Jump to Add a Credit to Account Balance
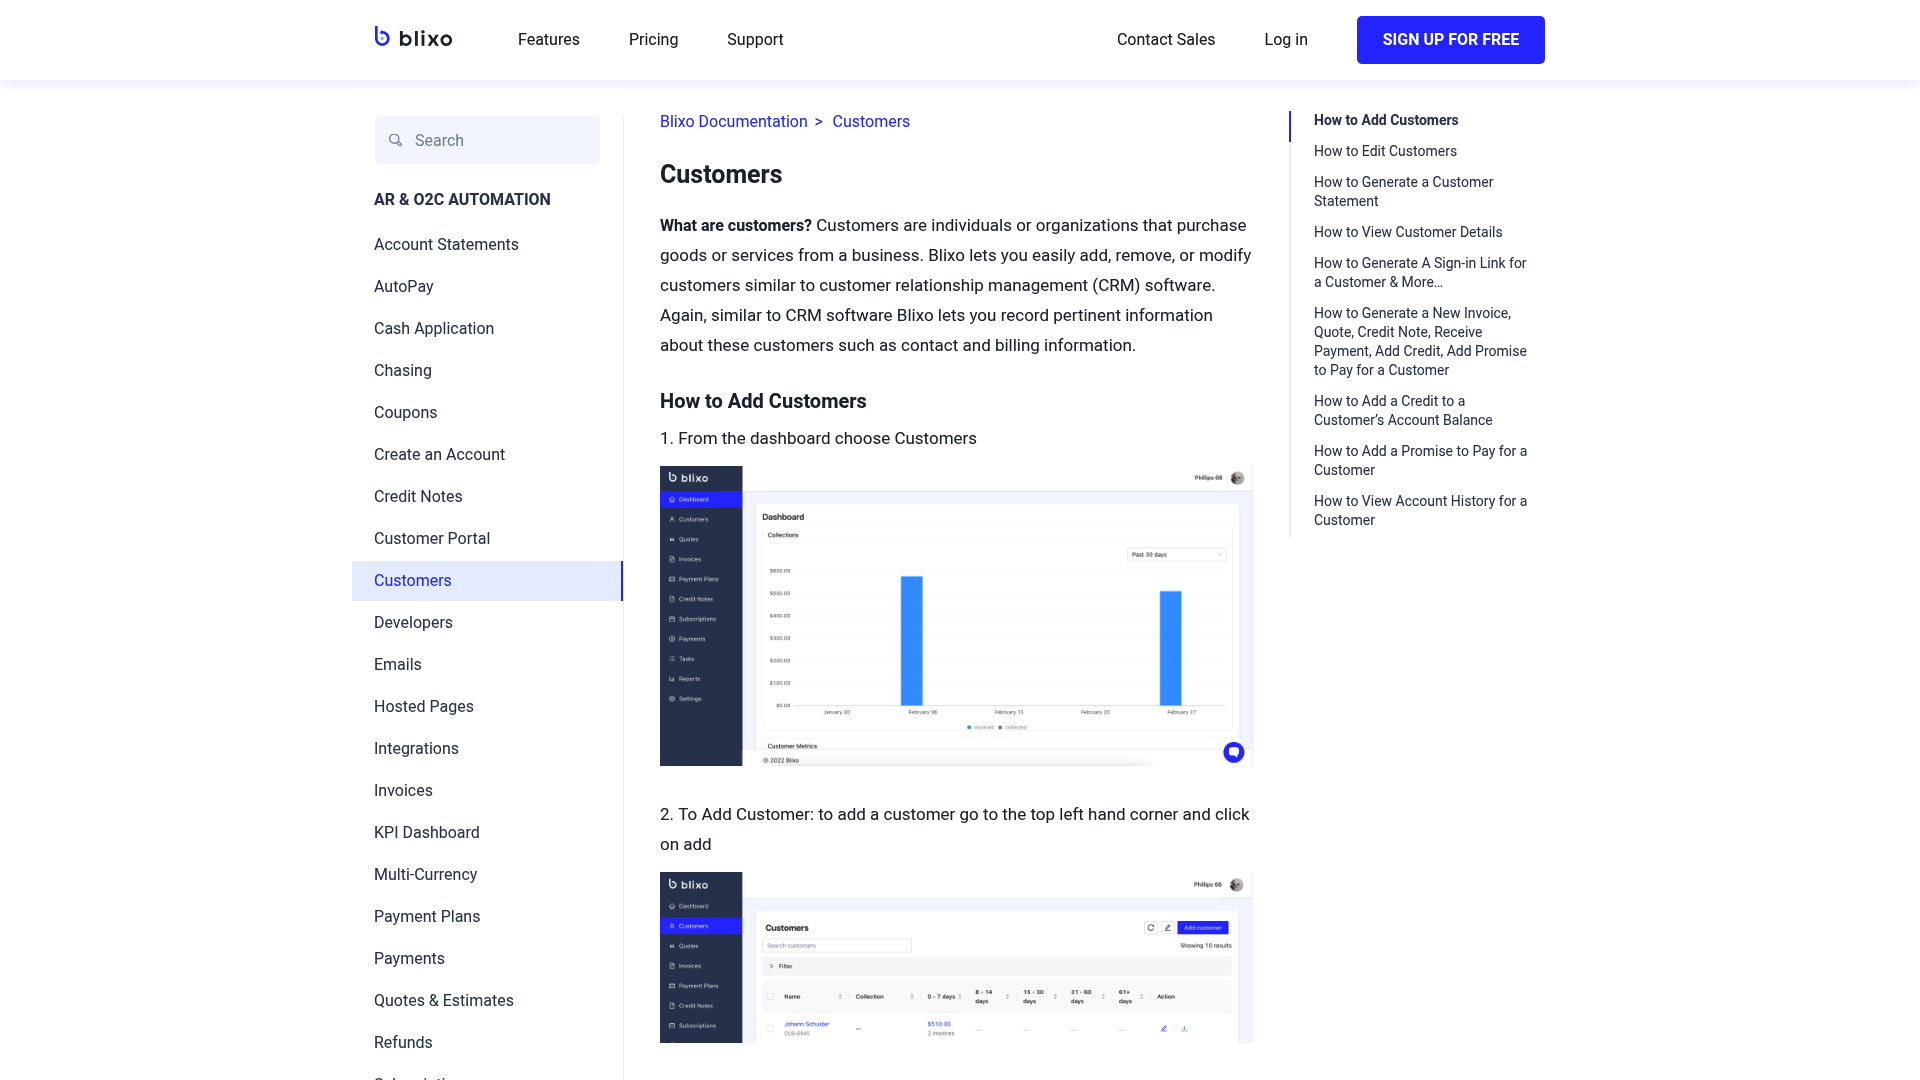This screenshot has width=1920, height=1080. click(1403, 410)
